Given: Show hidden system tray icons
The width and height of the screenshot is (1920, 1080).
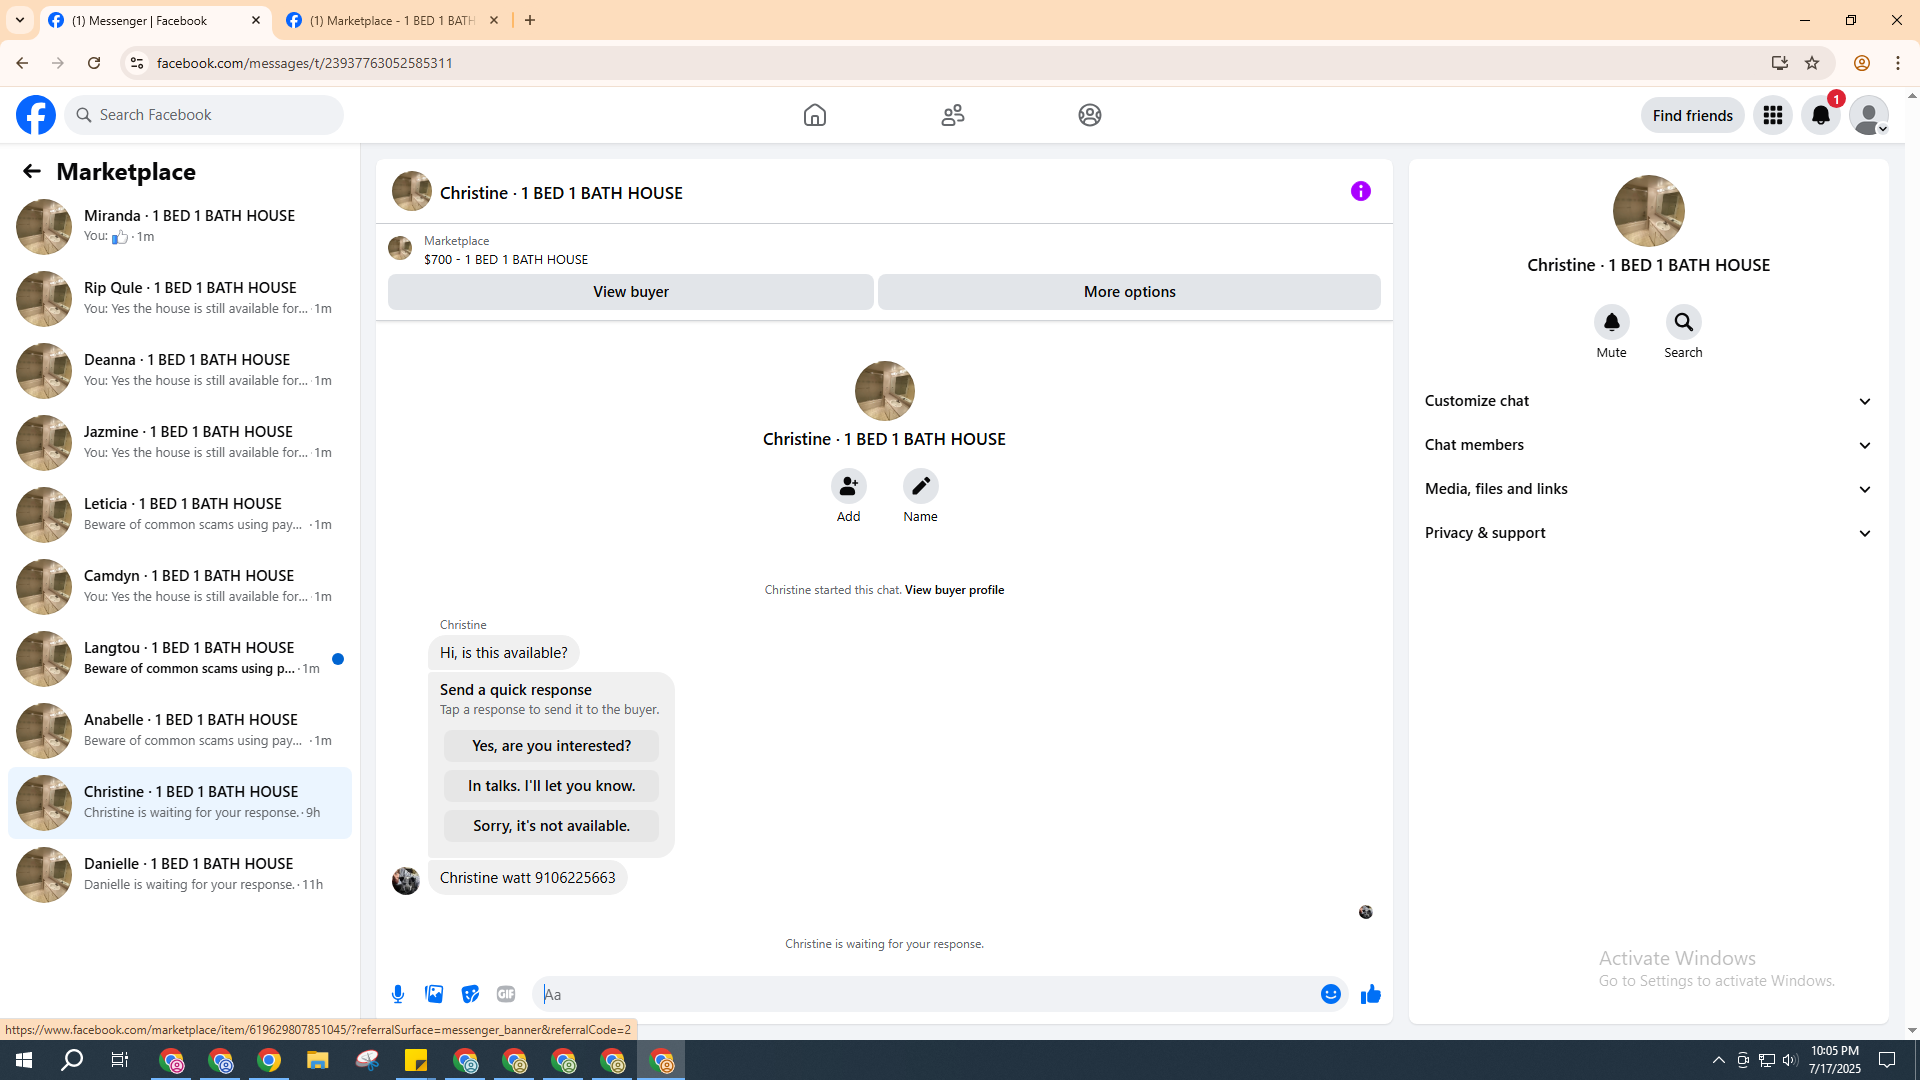Looking at the screenshot, I should coord(1718,1060).
